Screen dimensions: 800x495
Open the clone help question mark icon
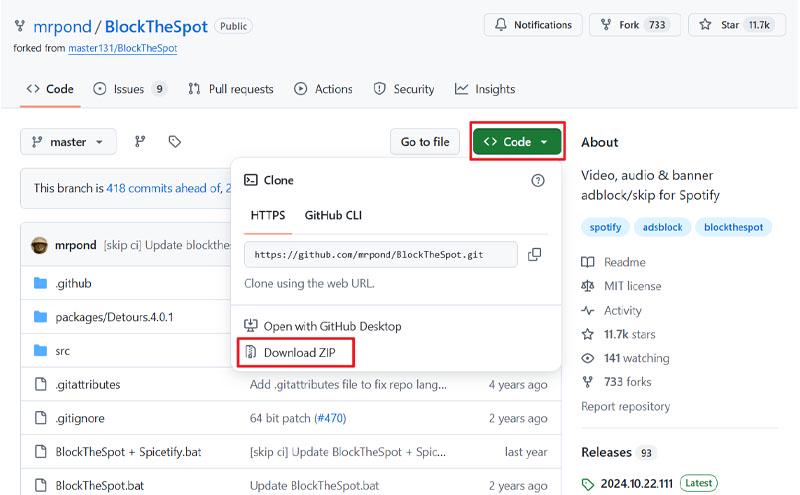538,180
